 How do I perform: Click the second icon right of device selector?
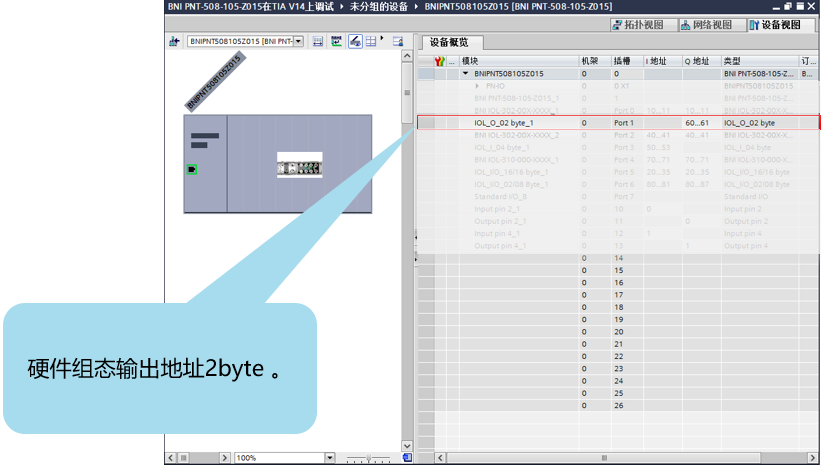coord(336,42)
